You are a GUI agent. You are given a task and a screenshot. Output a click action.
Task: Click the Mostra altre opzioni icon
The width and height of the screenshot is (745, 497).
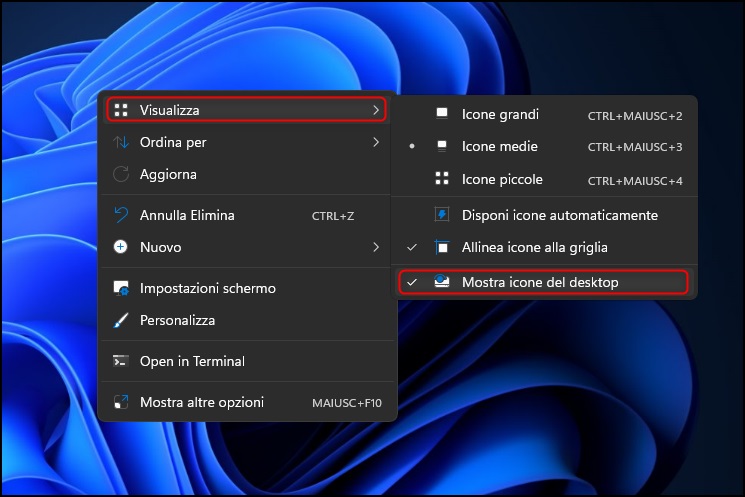pos(121,402)
